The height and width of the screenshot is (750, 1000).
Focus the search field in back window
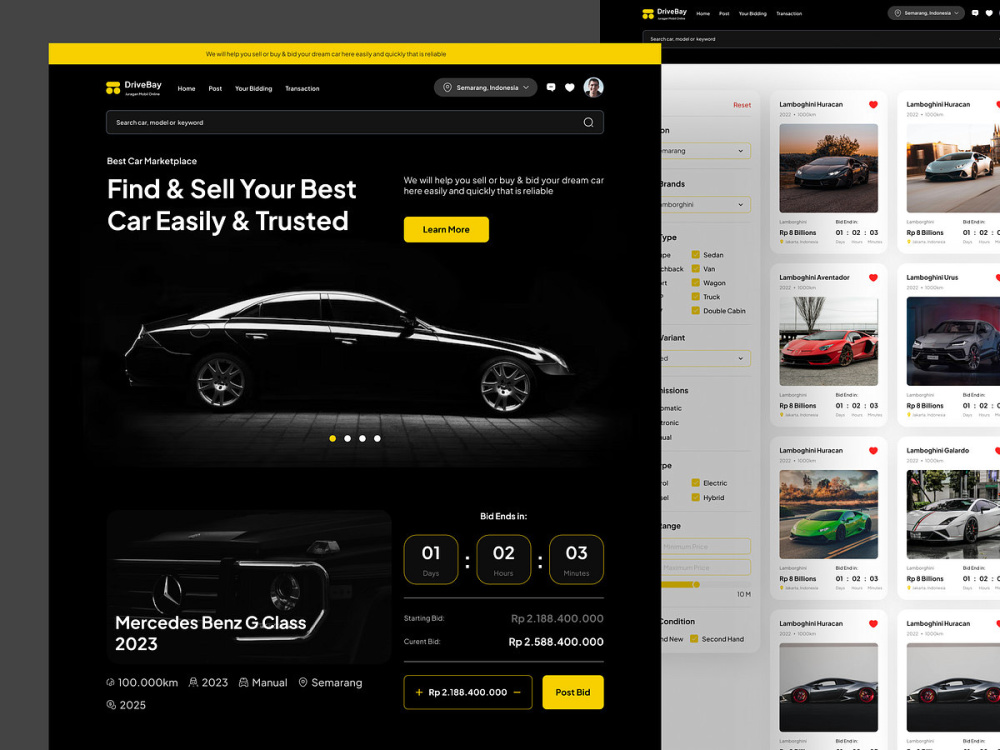pyautogui.click(x=821, y=39)
